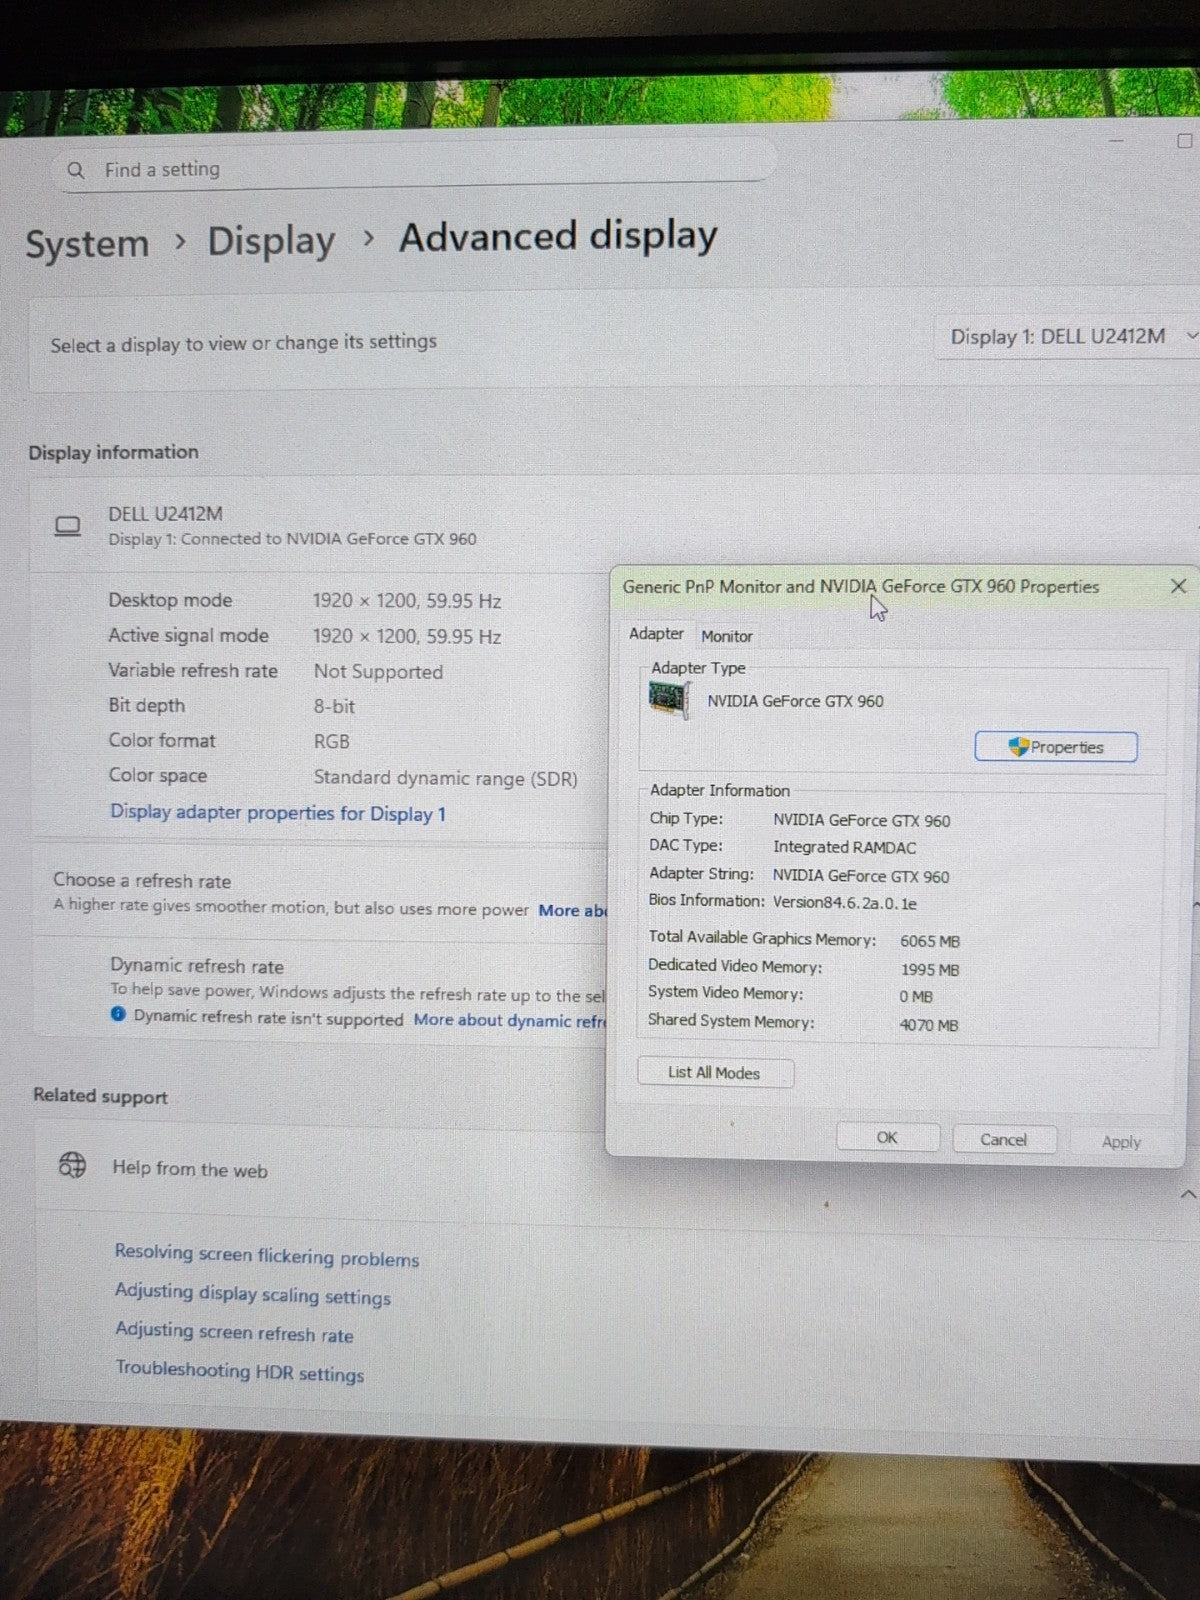
Task: Confirm the dialog with OK
Action: coord(887,1138)
